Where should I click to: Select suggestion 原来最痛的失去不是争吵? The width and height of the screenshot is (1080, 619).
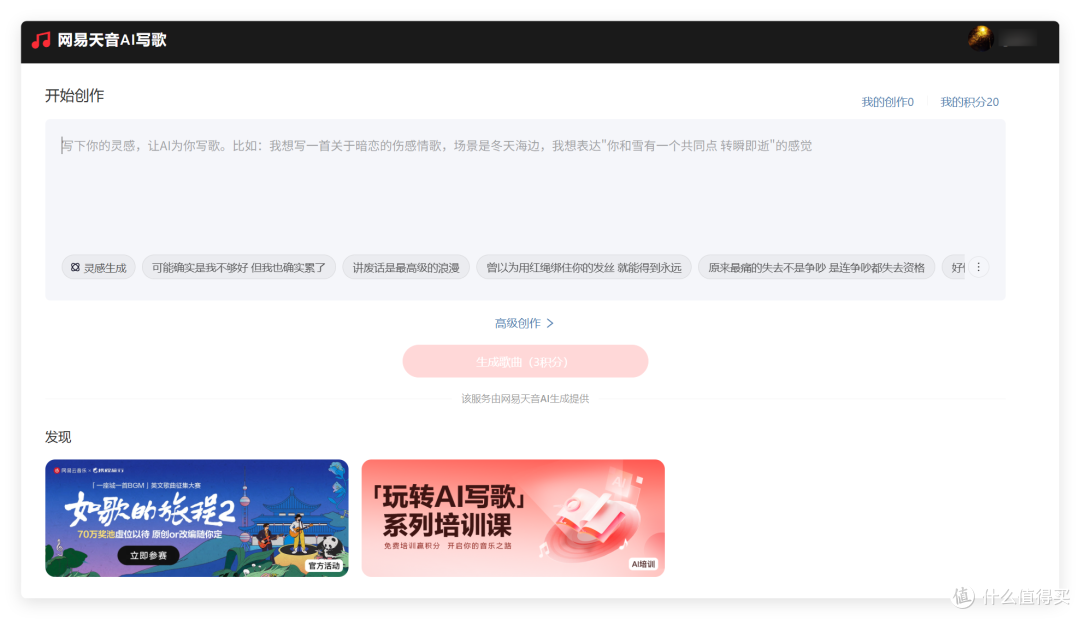(x=816, y=267)
